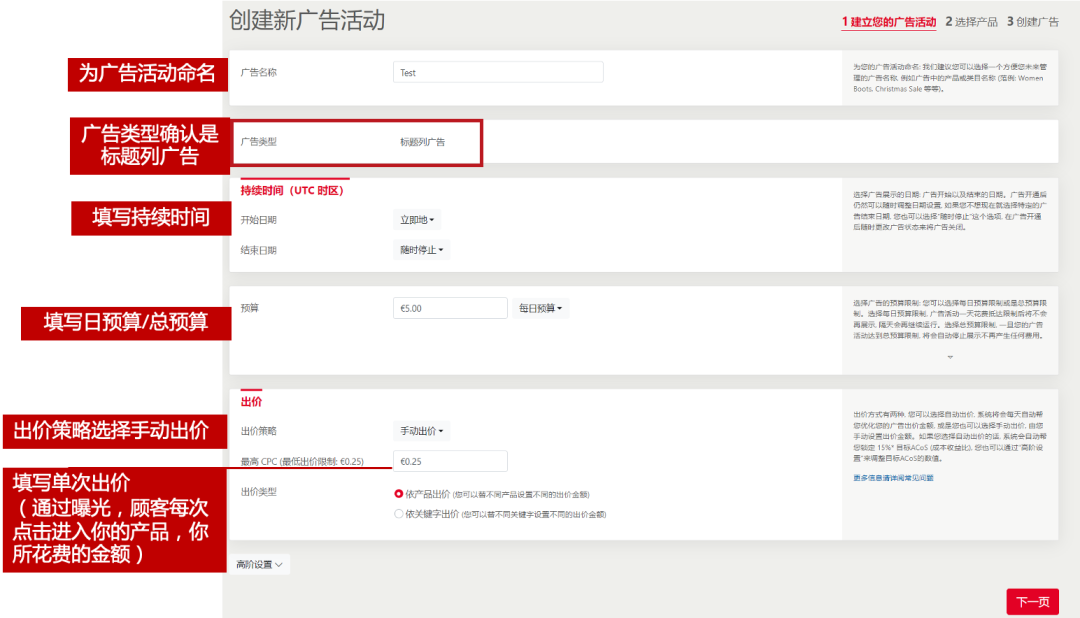Expand the "高阶设置" advanced settings section
Image resolution: width=1080 pixels, height=618 pixels.
click(258, 563)
